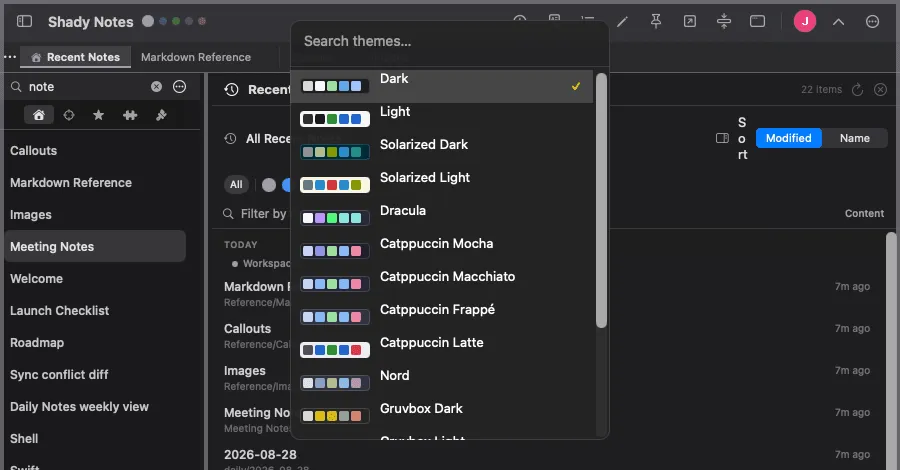
Task: Select the star favorites filter icon in sidebar
Action: (99, 115)
